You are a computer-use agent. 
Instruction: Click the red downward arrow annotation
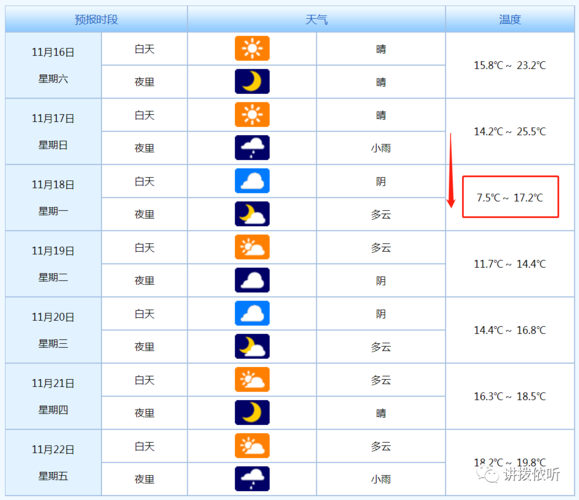tap(451, 171)
